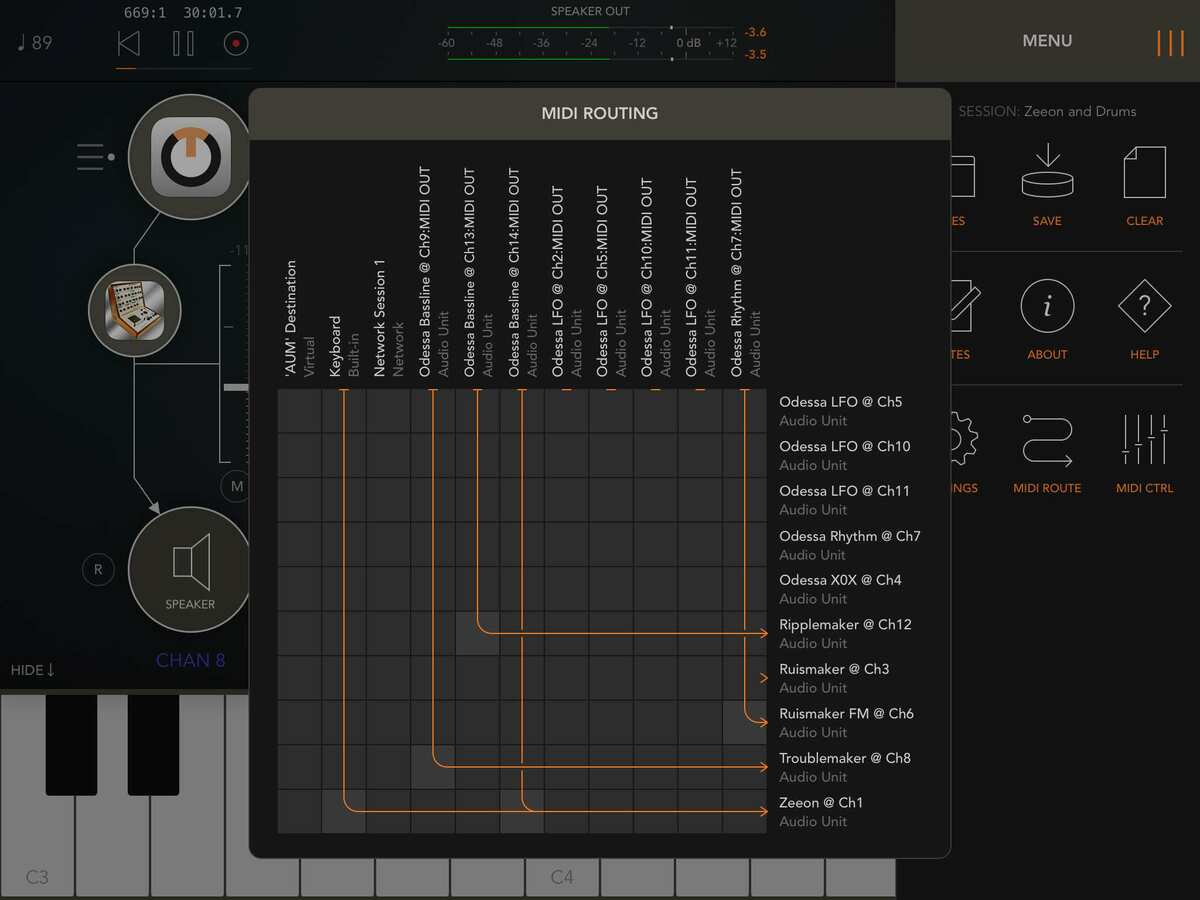Screen dimensions: 1200x900
Task: Select the Keyboard Built-in source column header
Action: tap(344, 346)
